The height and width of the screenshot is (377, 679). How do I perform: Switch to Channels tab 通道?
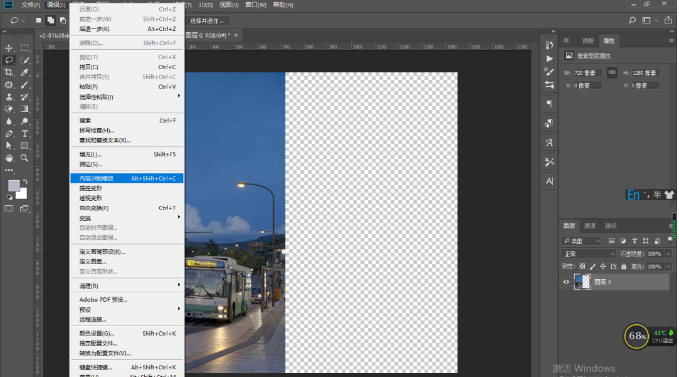point(589,226)
